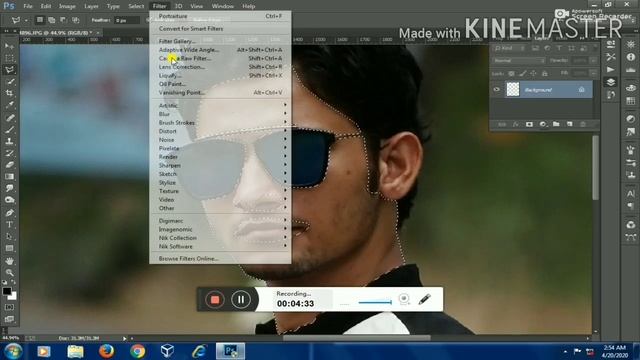This screenshot has width=640, height=360.
Task: Open Chrome from the taskbar
Action: point(138,351)
